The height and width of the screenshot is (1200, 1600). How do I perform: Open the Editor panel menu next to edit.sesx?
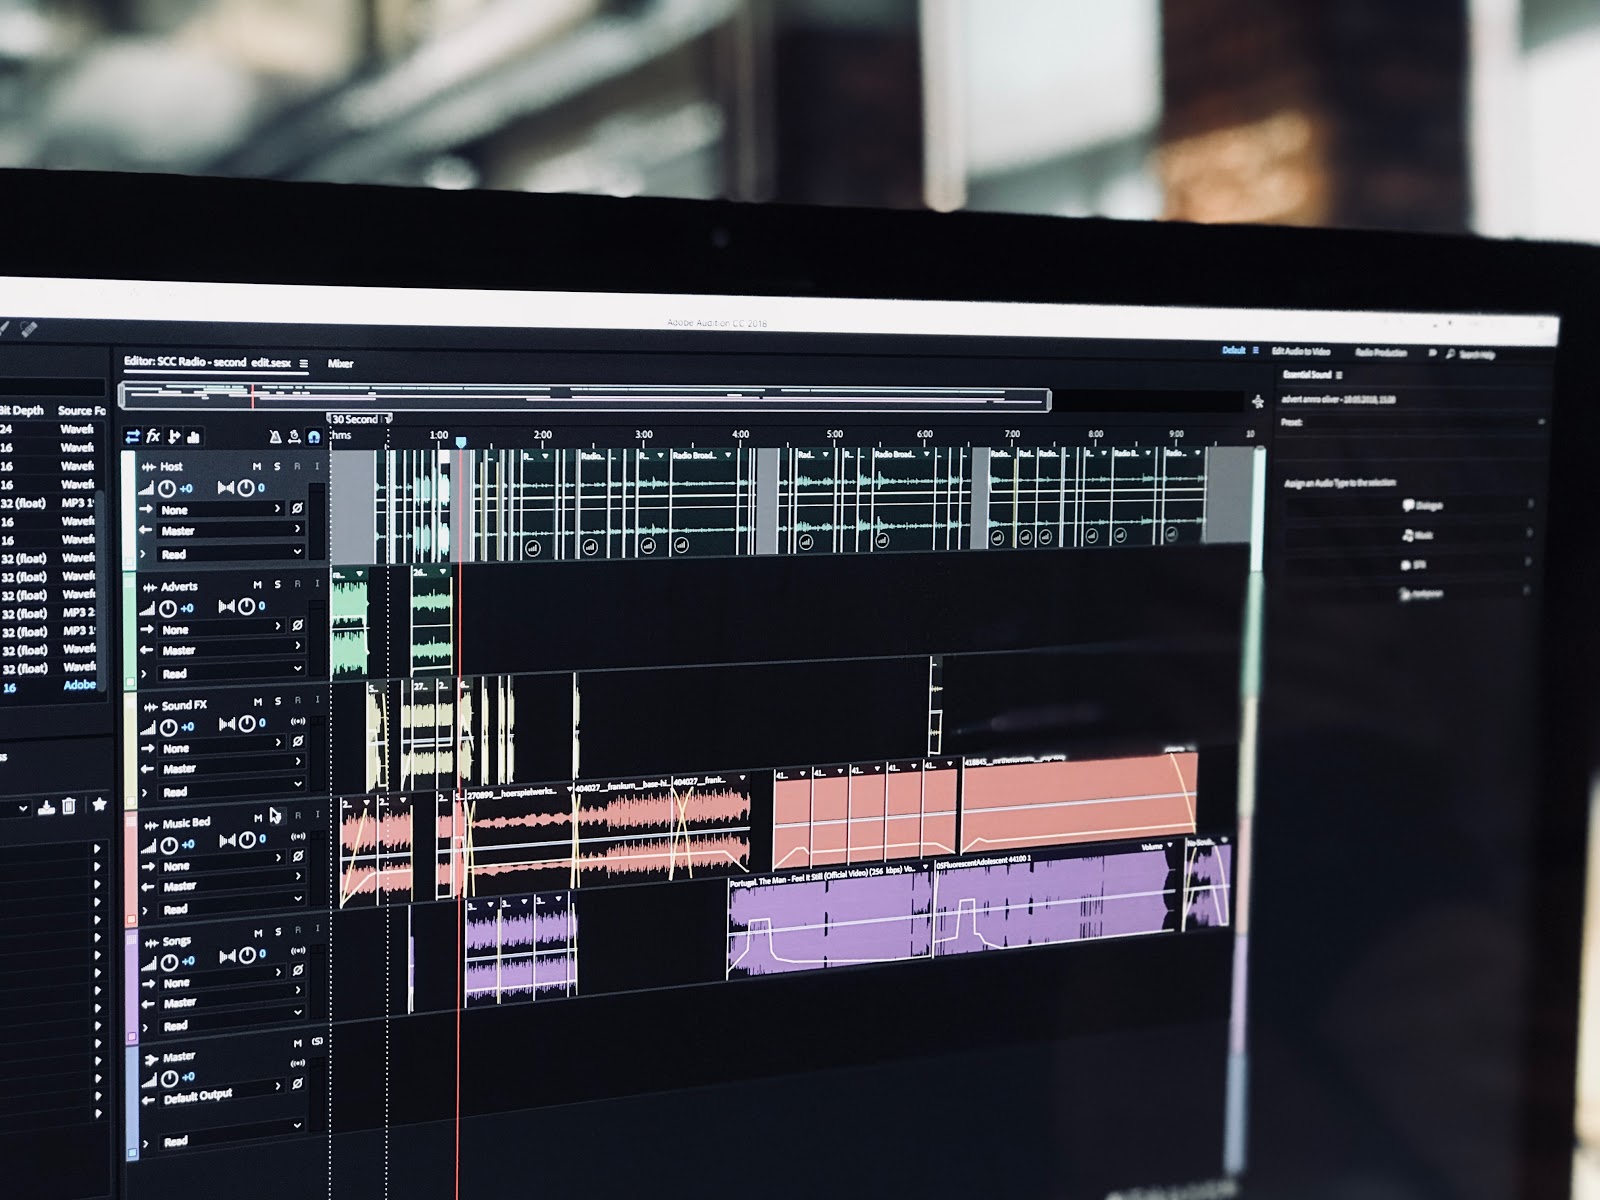click(306, 363)
